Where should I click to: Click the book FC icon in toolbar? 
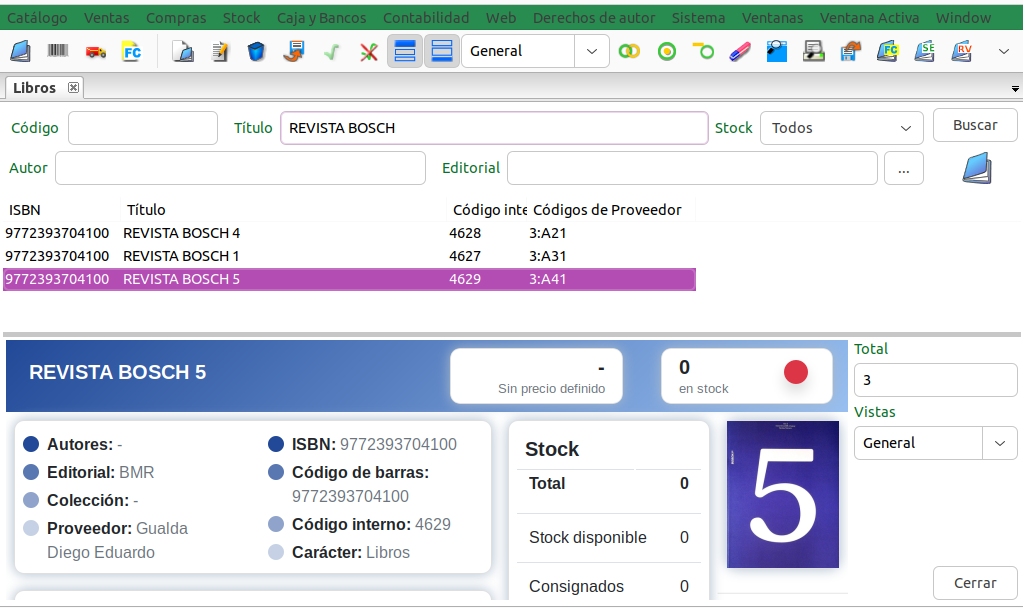tap(887, 51)
